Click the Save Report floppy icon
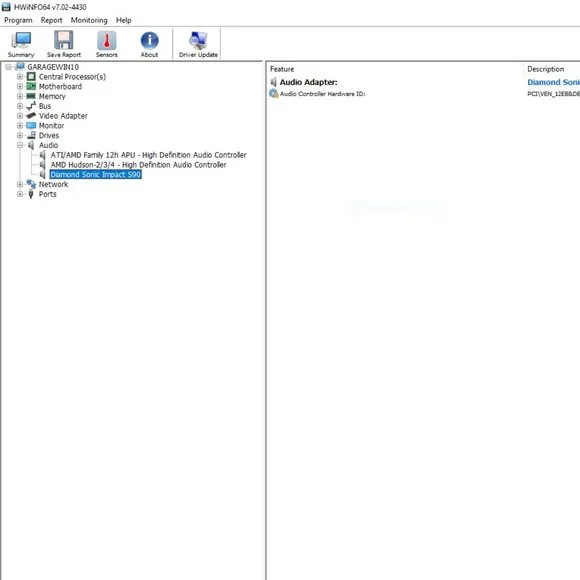This screenshot has width=580, height=580. (64, 40)
